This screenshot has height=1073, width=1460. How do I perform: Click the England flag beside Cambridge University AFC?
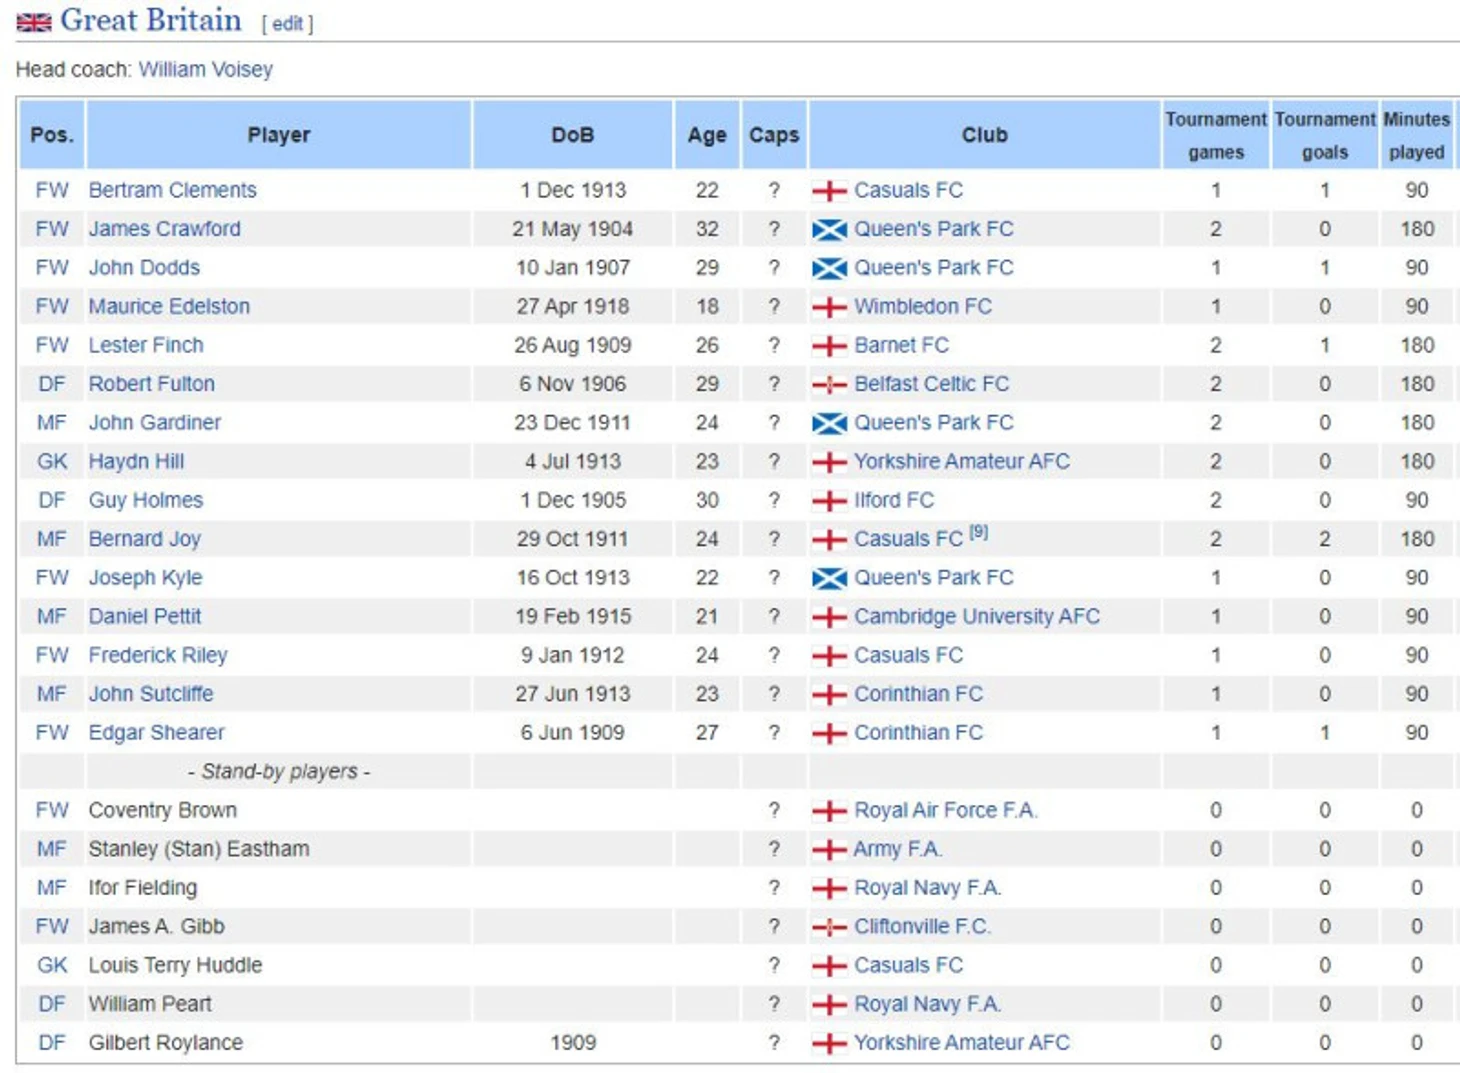829,617
